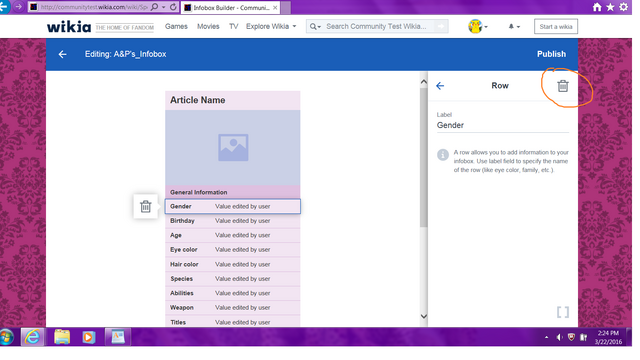Image resolution: width=640 pixels, height=360 pixels.
Task: Go back with Row panel back arrow
Action: (440, 86)
